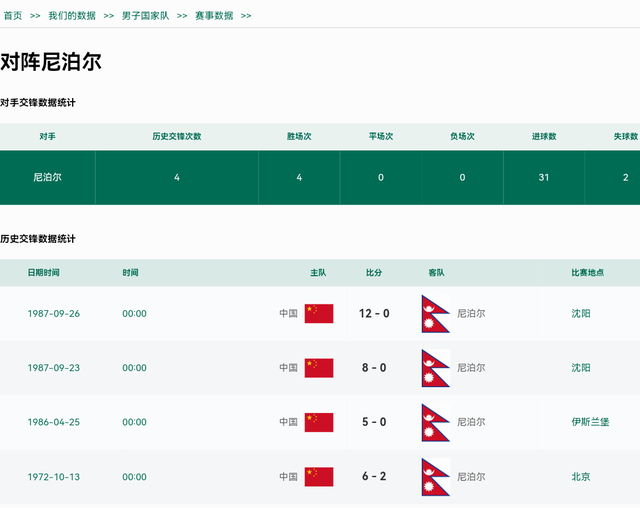Click 对手 column header

click(47, 136)
